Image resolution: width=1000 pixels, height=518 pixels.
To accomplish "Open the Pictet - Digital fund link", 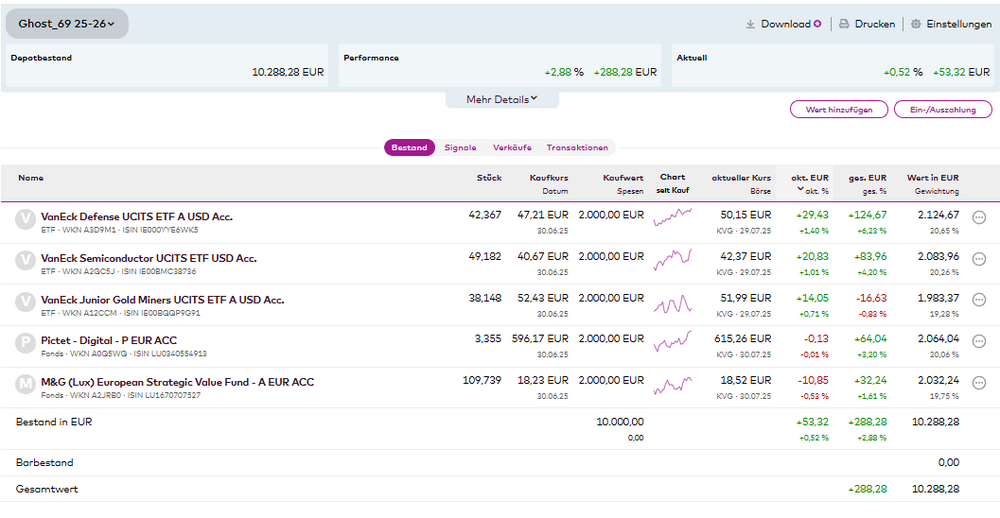I will pyautogui.click(x=109, y=340).
